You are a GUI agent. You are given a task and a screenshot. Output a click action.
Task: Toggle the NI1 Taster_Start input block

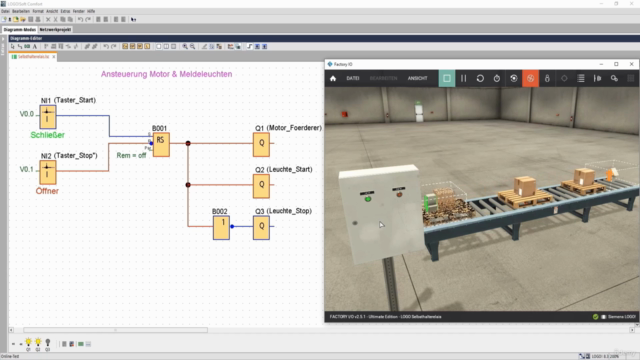tap(48, 117)
